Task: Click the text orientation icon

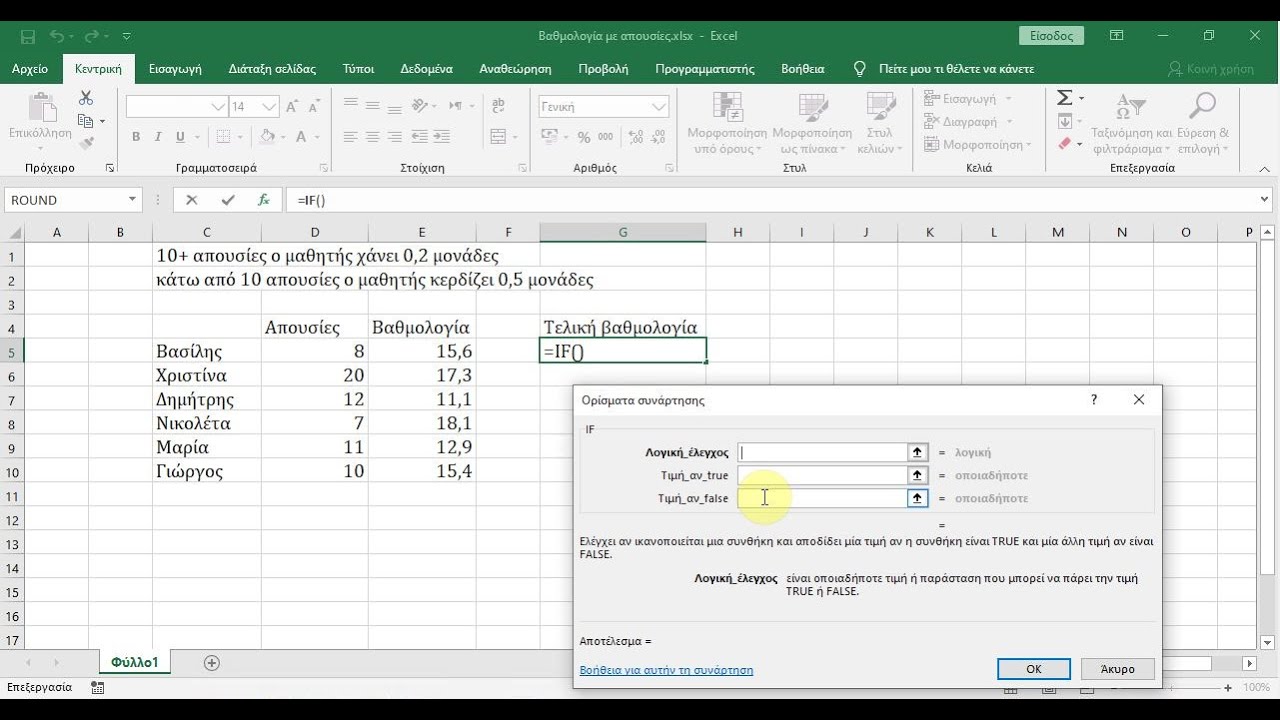Action: (420, 105)
